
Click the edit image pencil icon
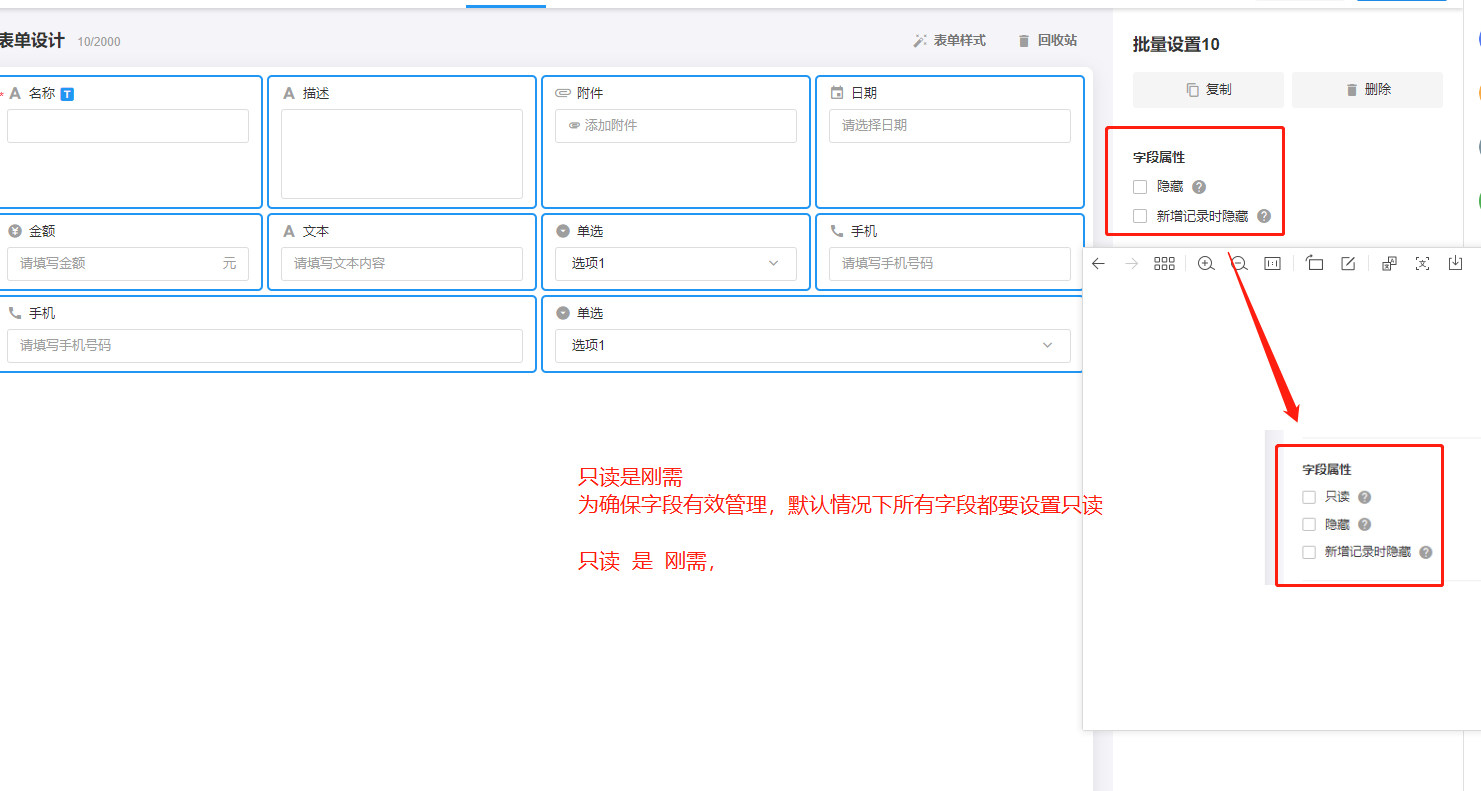tap(1348, 264)
